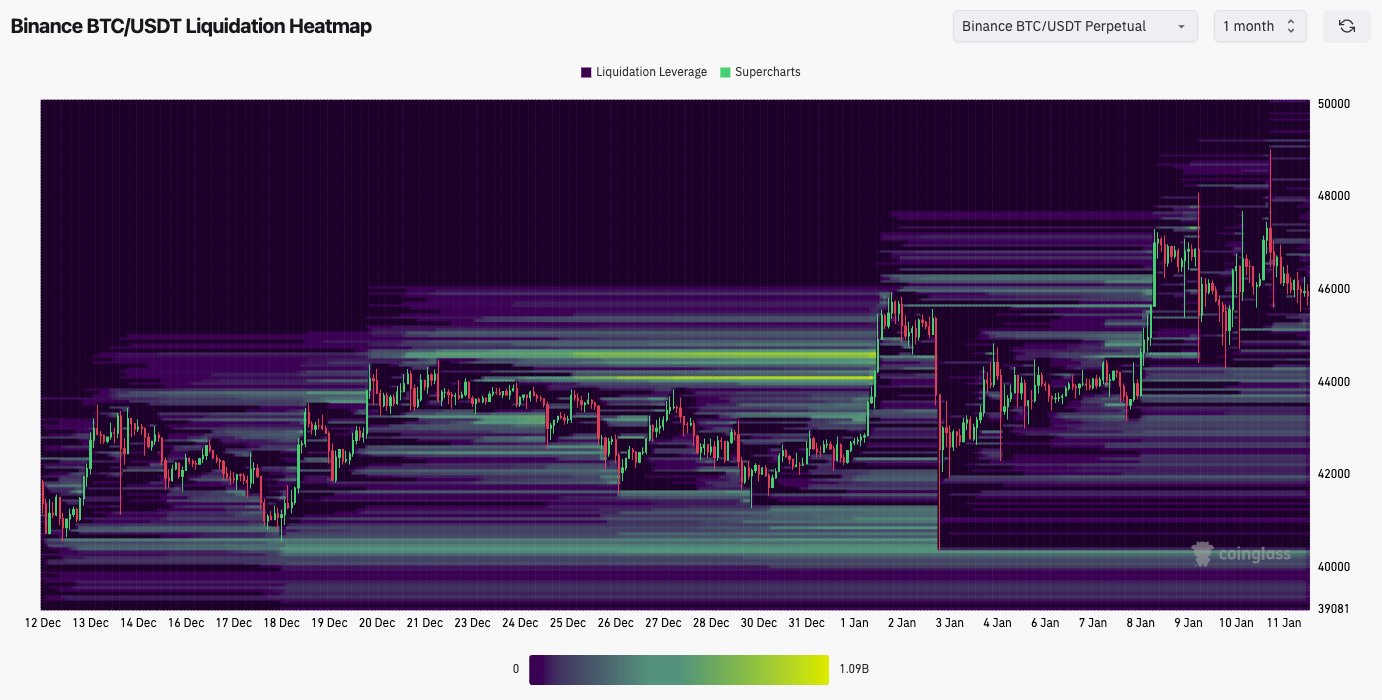Click the 17 Dec date label
The width and height of the screenshot is (1382, 700).
[233, 623]
